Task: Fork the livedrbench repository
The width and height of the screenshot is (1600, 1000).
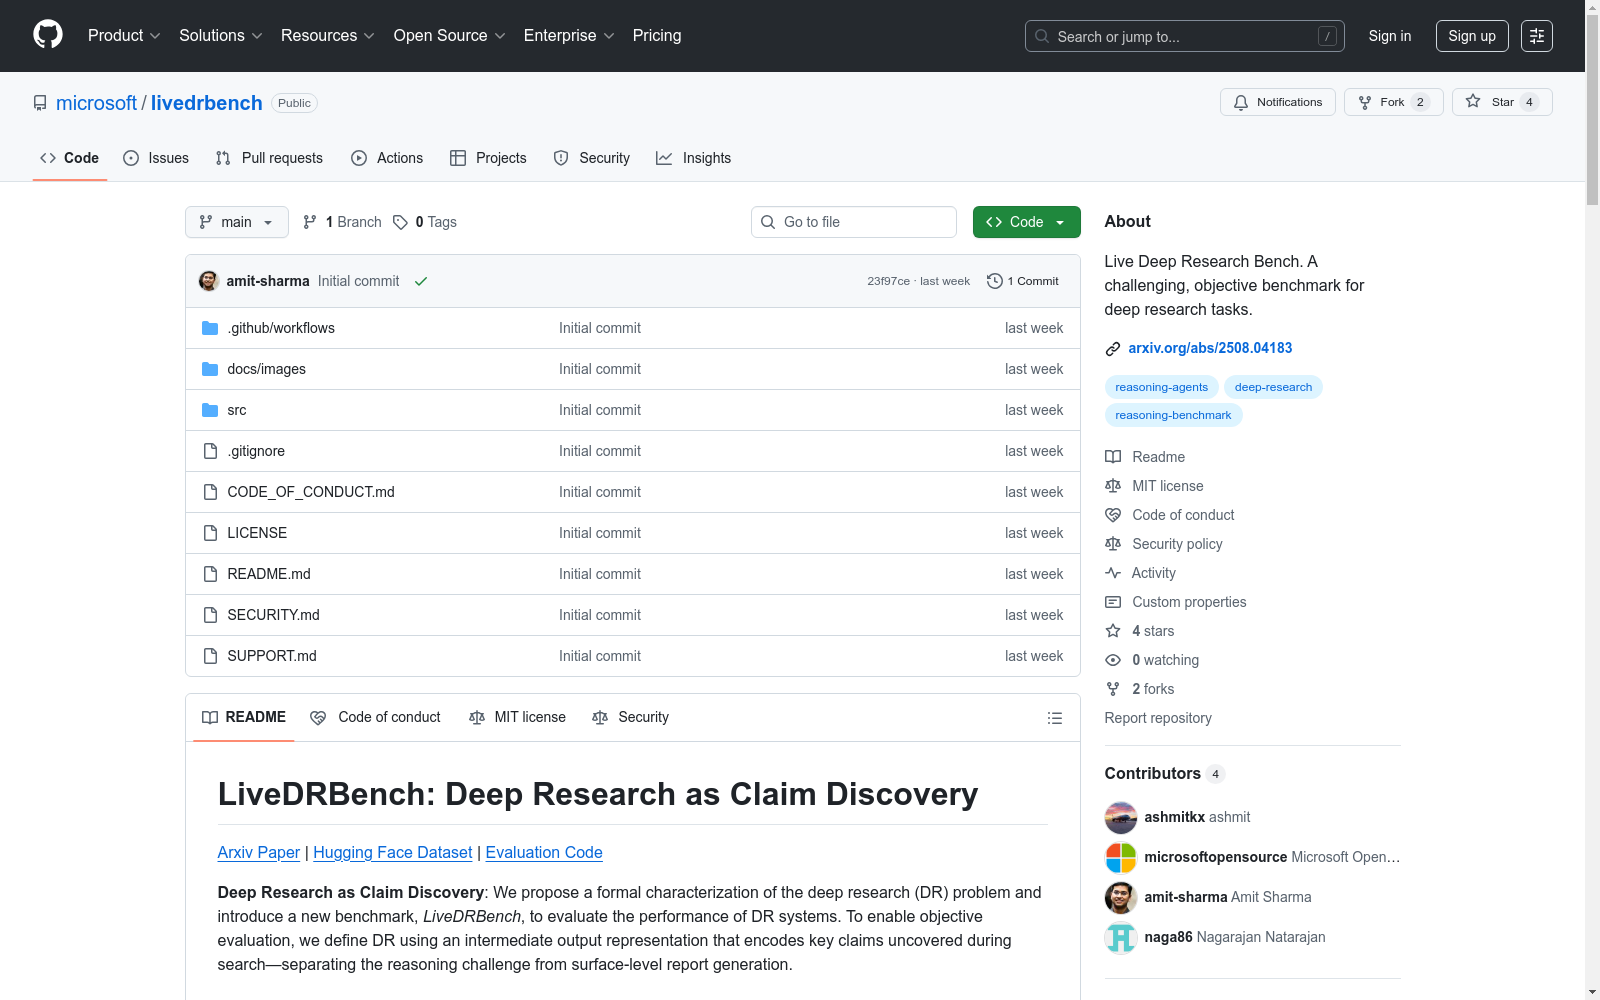Action: tap(1394, 102)
